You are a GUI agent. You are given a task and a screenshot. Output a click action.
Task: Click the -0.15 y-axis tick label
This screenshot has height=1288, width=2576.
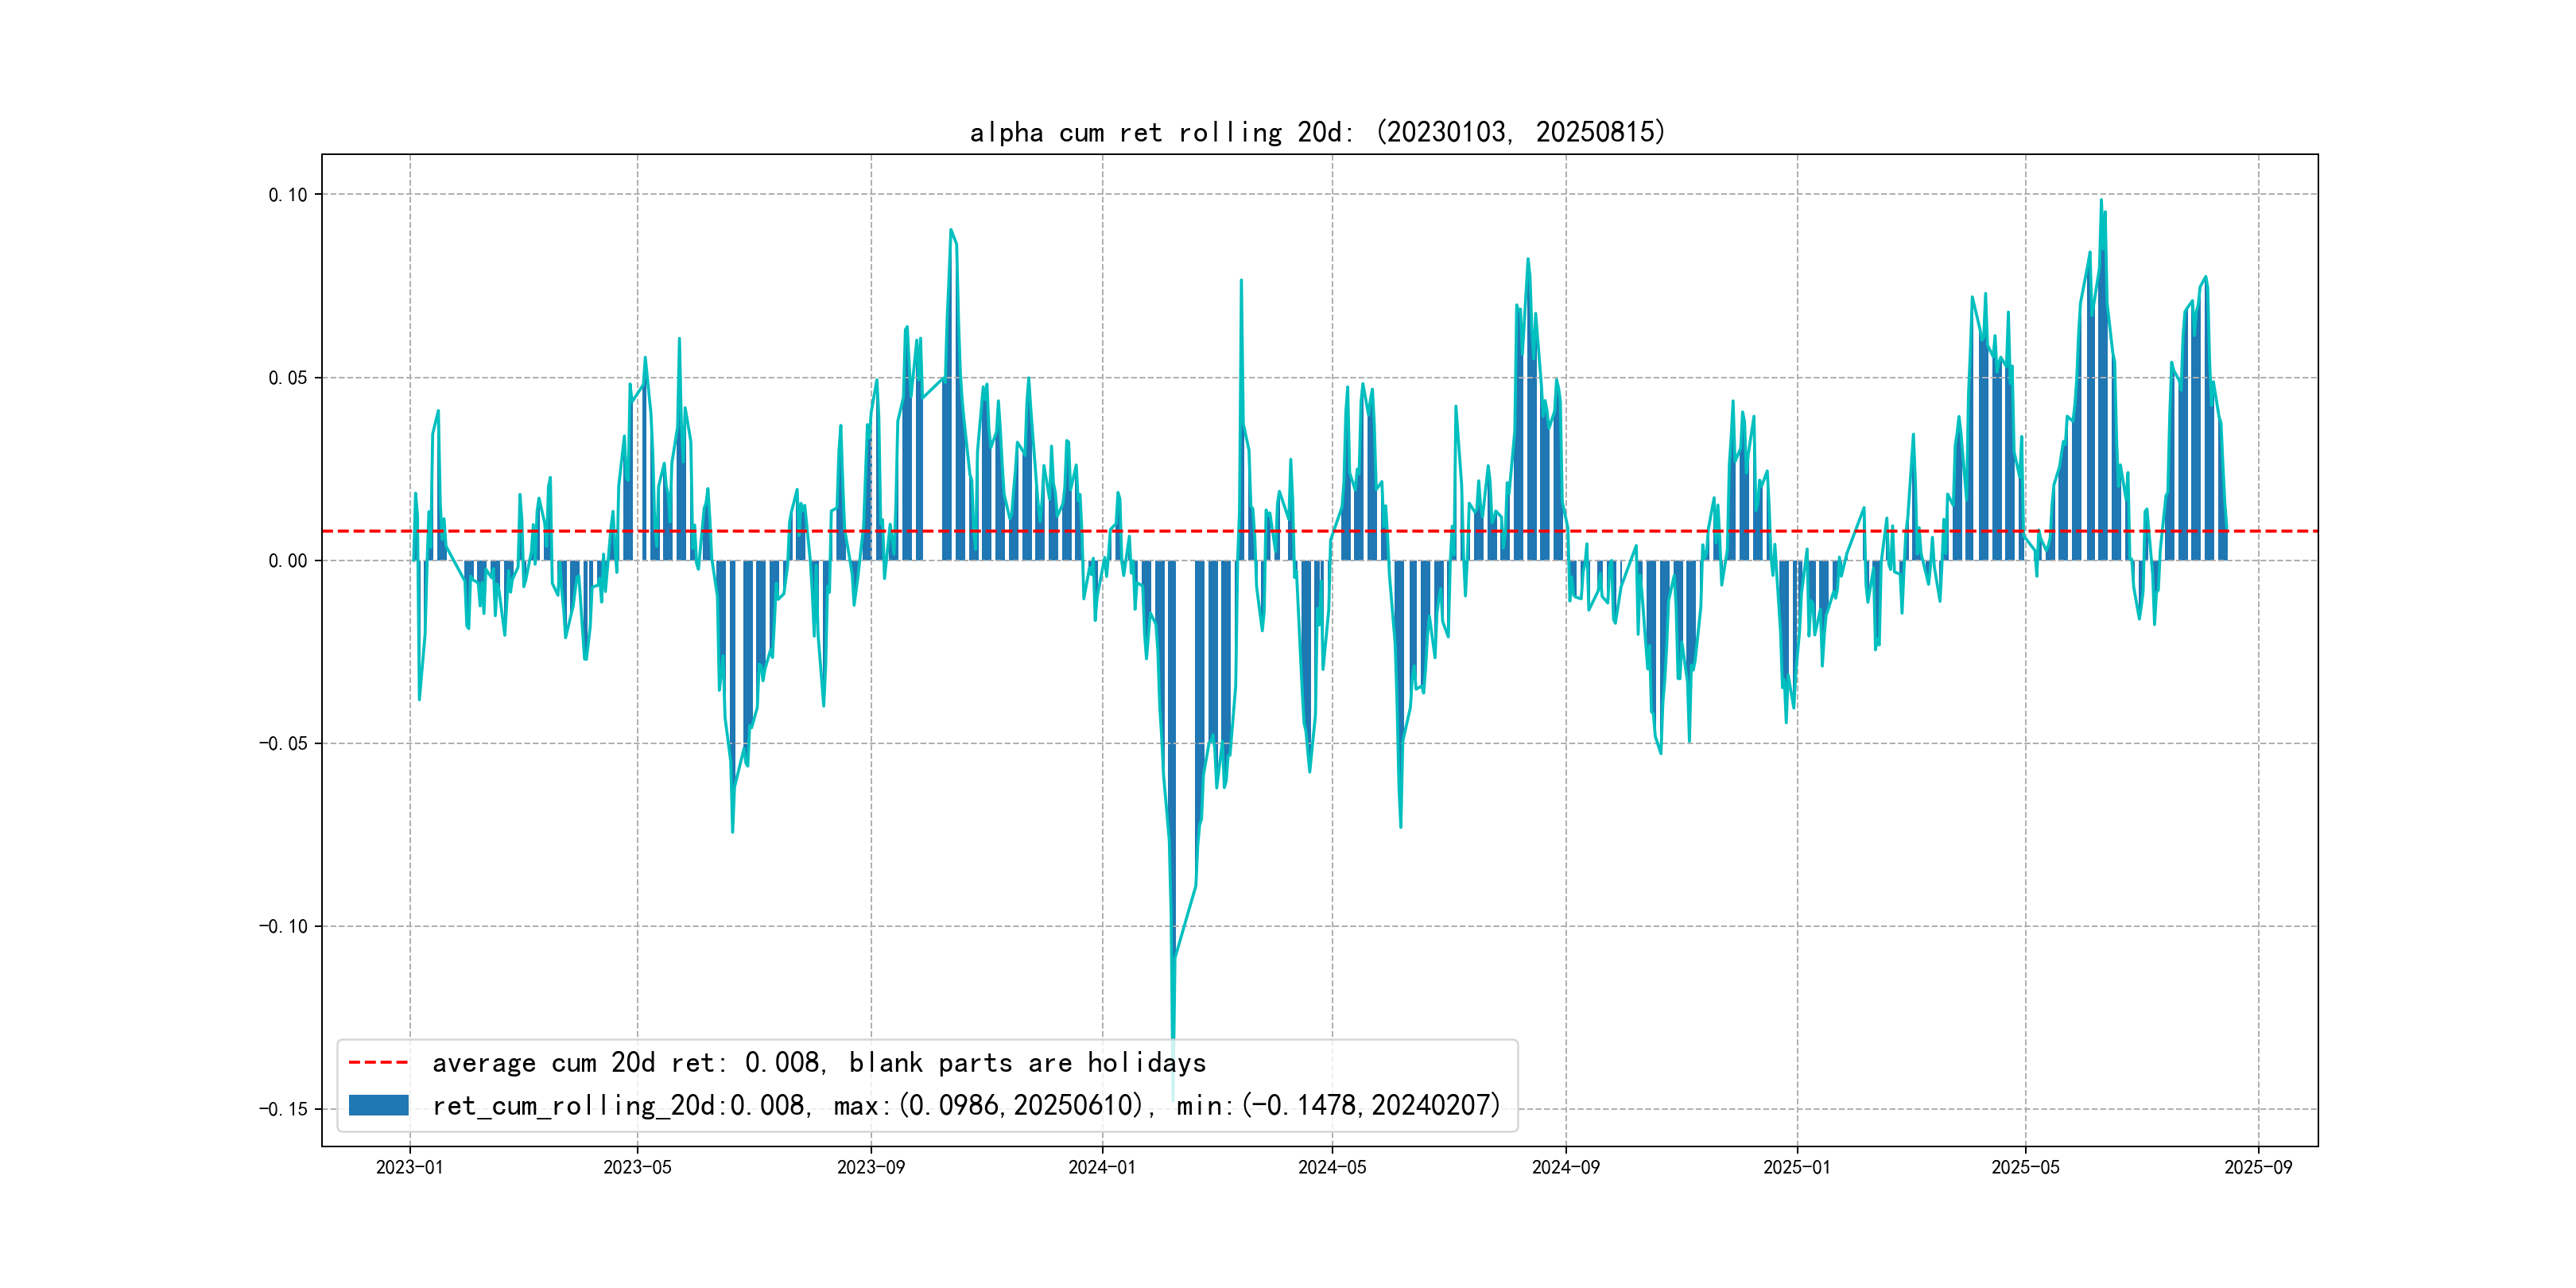tap(283, 1109)
